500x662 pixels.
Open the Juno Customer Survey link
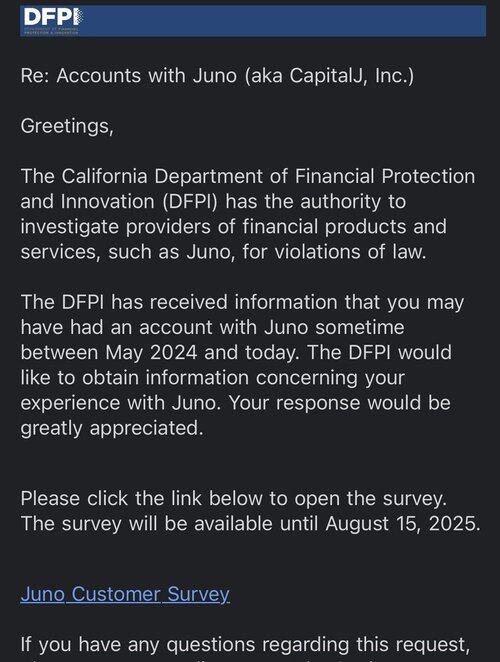pyautogui.click(x=125, y=594)
